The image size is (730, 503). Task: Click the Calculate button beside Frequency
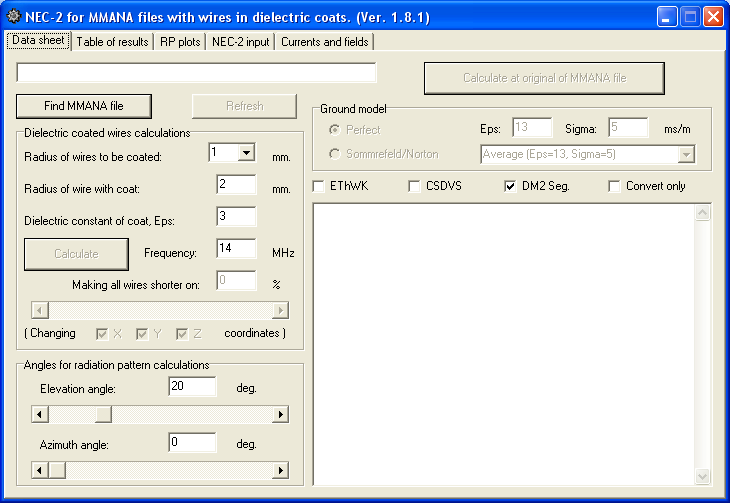click(76, 254)
